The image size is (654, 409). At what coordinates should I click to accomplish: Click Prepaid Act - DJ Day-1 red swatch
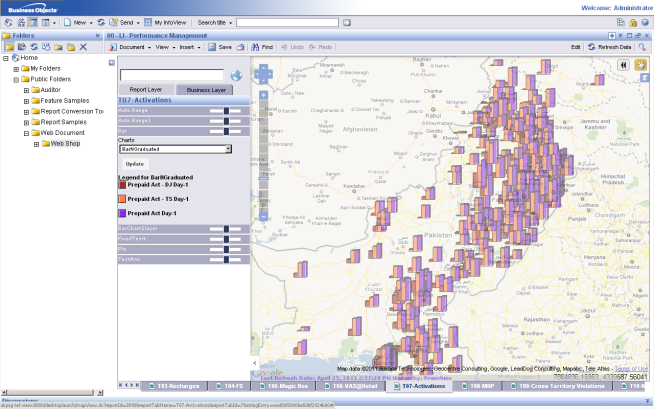point(122,185)
